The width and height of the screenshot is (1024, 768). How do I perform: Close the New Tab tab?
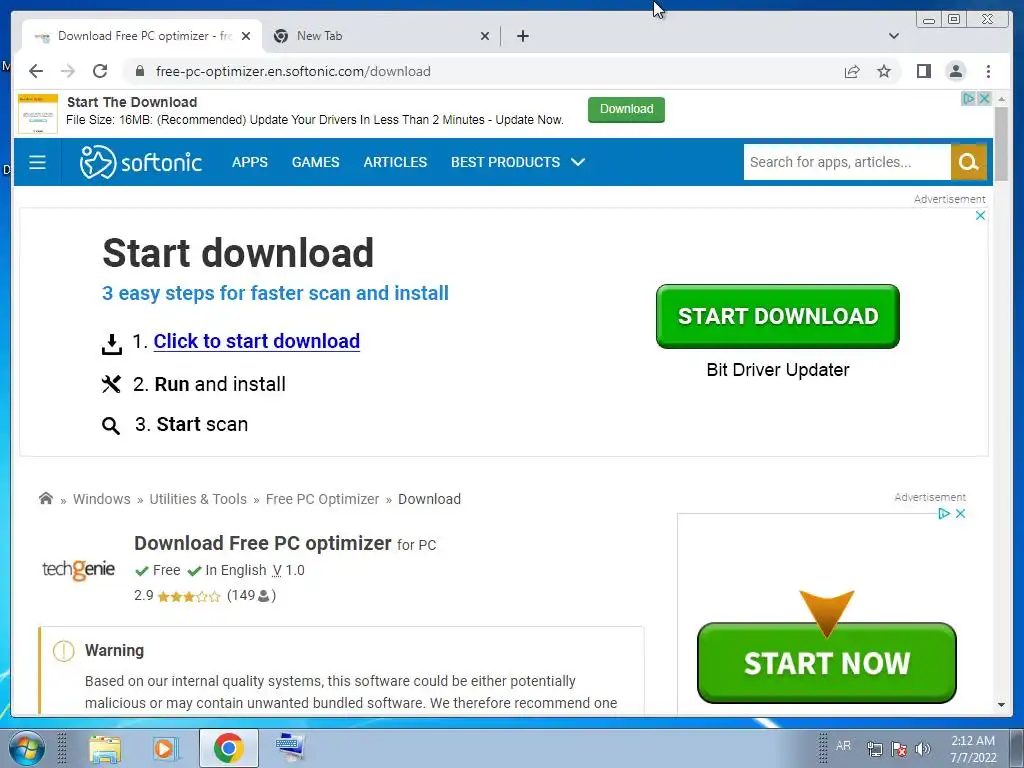tap(485, 36)
